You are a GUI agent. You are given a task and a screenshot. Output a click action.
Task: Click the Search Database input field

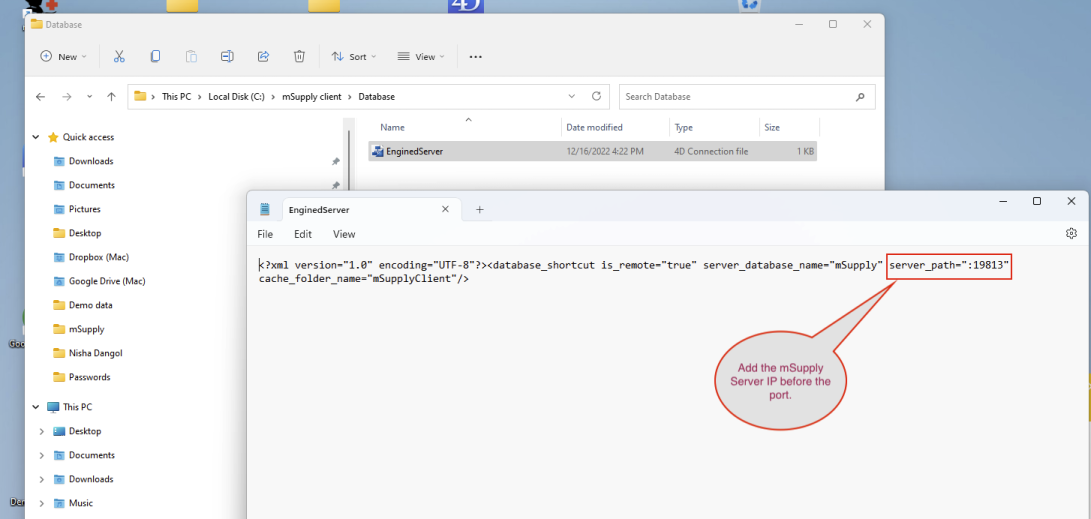[x=735, y=97]
